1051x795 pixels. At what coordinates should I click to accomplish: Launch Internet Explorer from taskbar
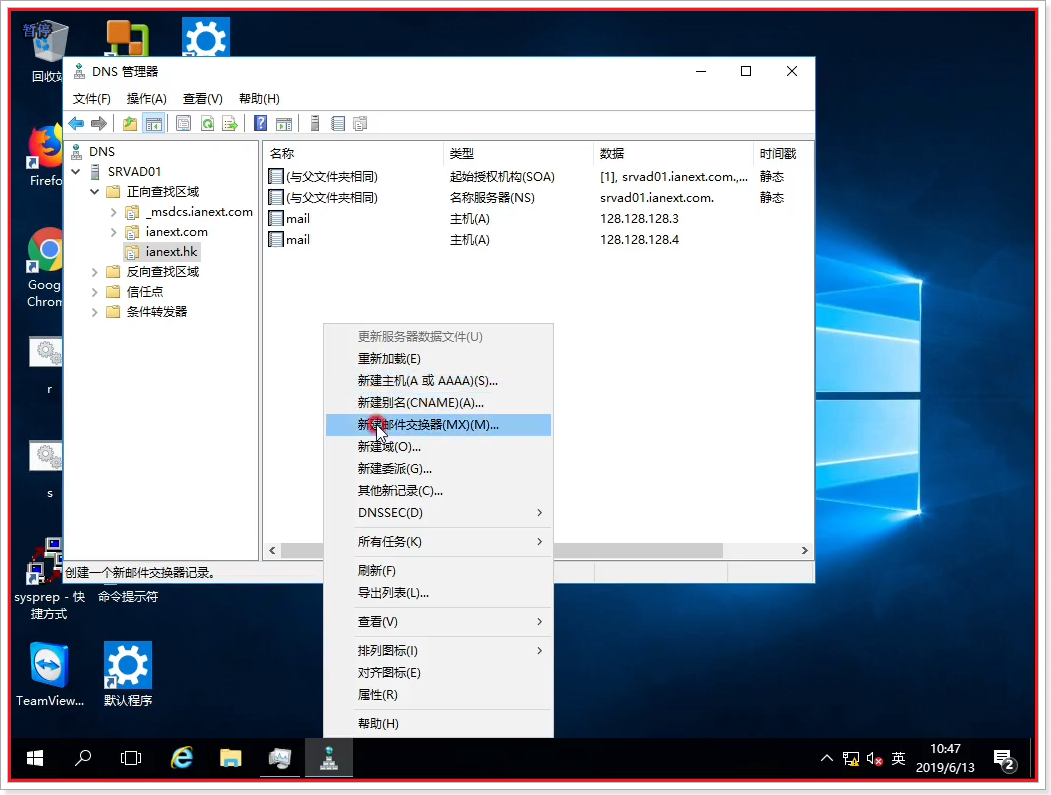(182, 758)
